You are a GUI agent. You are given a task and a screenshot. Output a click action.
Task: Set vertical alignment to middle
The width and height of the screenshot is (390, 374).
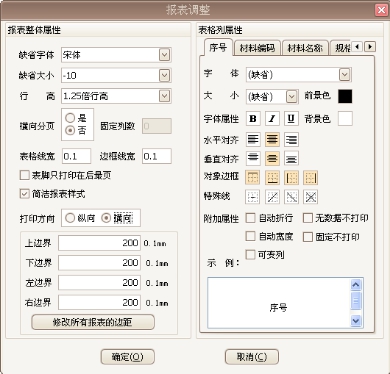pos(272,158)
